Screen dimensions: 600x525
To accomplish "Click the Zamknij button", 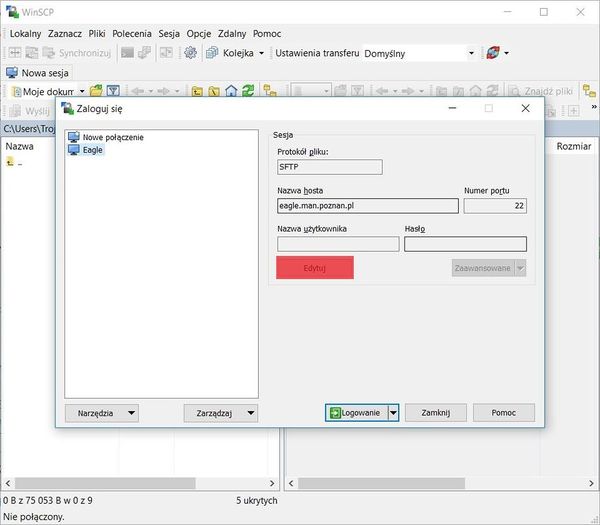I will click(435, 412).
